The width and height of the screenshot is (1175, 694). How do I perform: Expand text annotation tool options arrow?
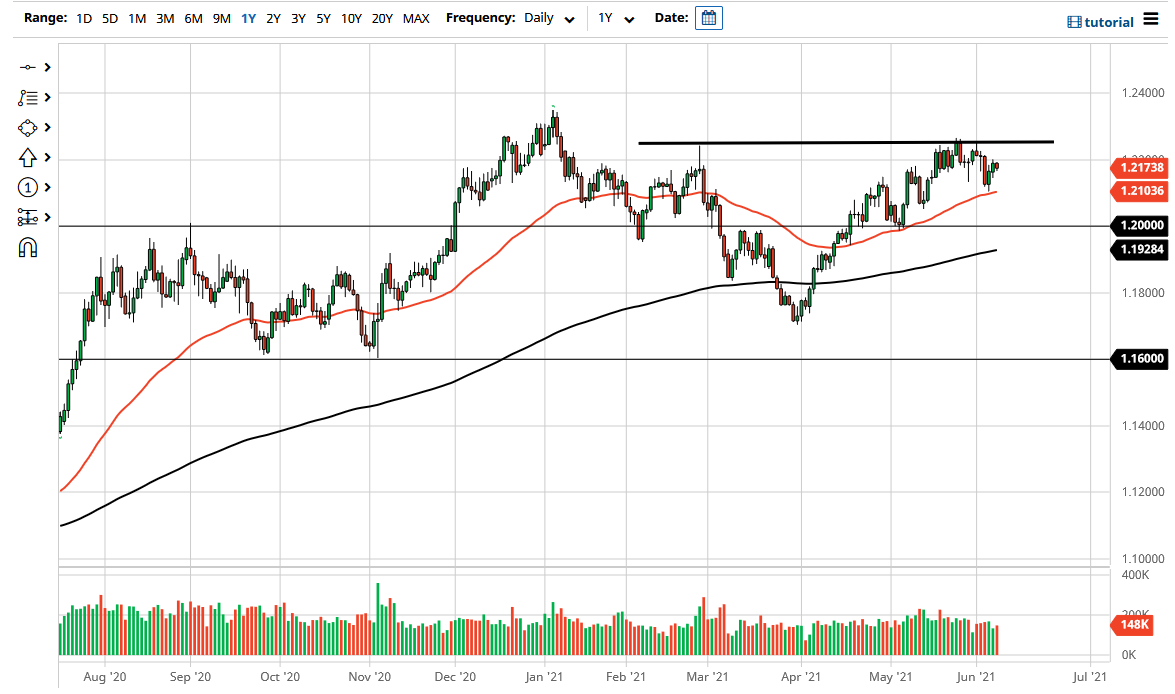(x=47, y=97)
